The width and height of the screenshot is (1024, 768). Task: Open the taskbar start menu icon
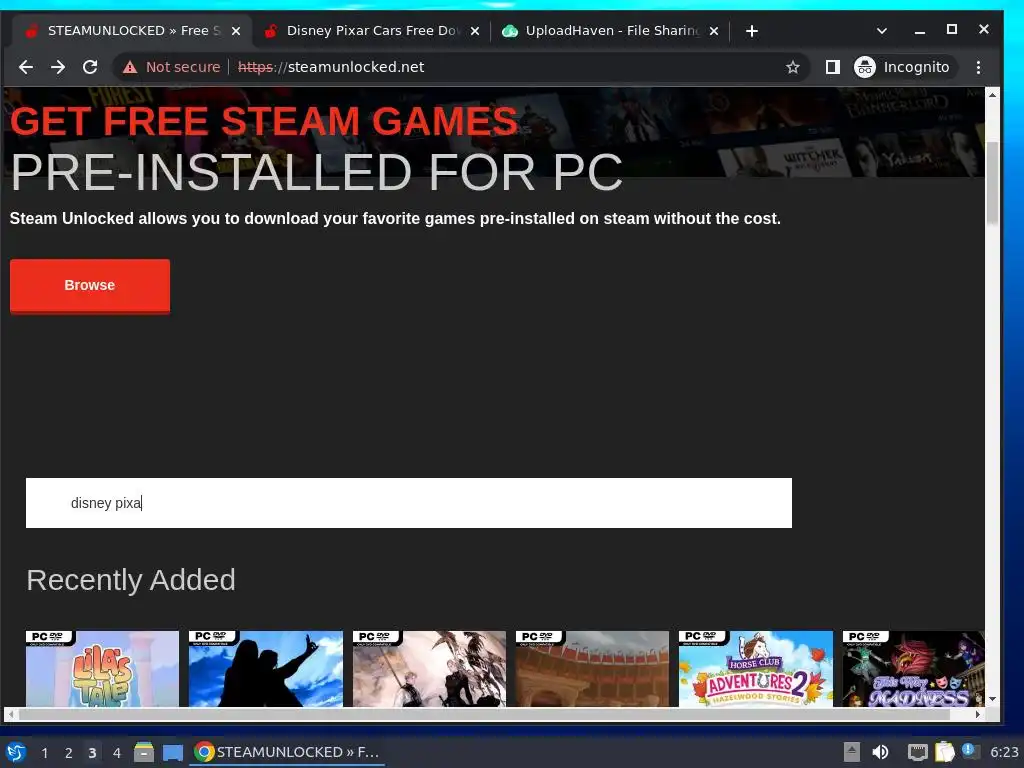[16, 752]
